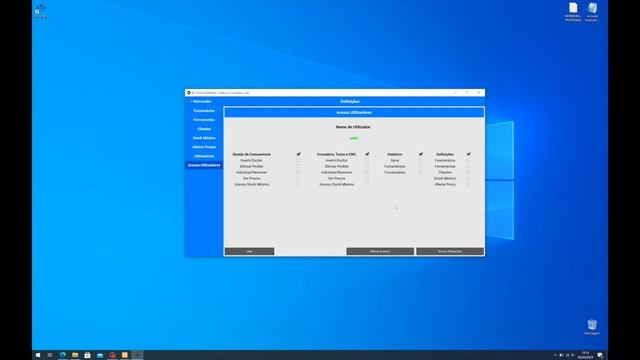
Task: Check Alterar Preço under Definições column
Action: (468, 184)
